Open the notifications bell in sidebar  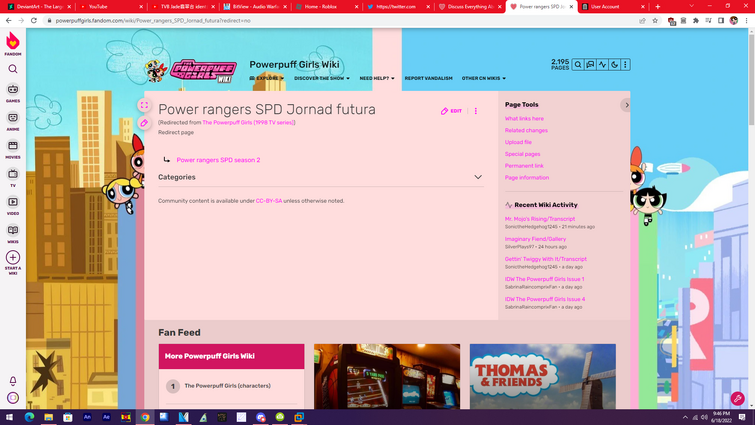point(13,381)
